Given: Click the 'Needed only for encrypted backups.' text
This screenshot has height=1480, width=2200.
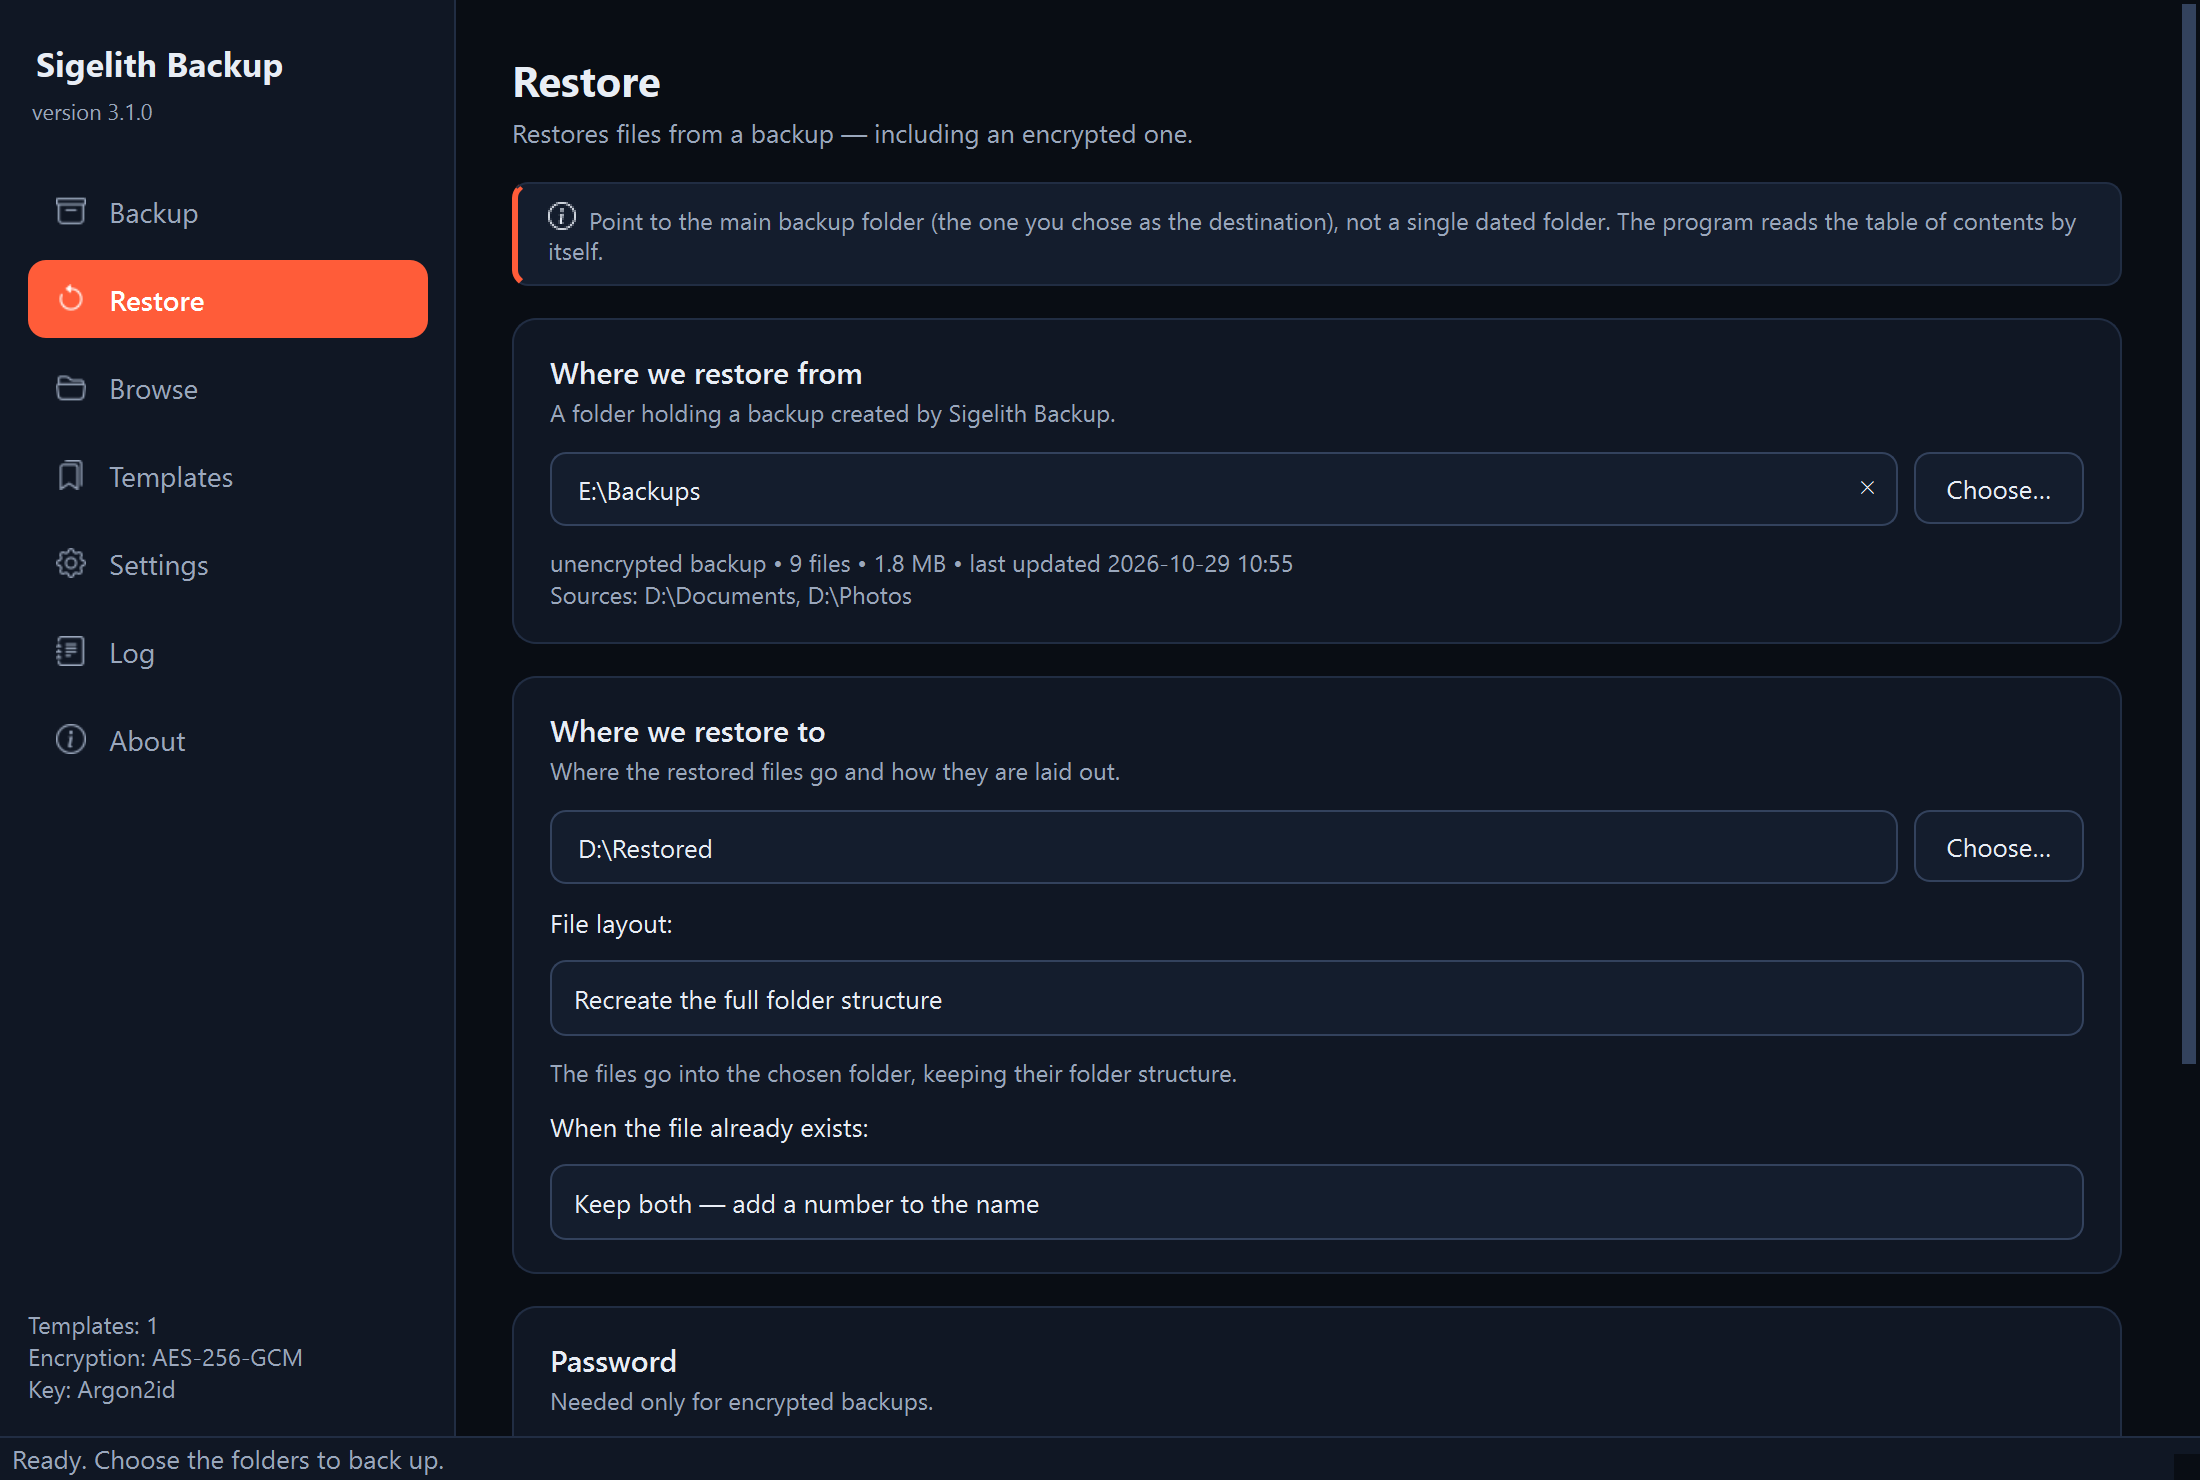Looking at the screenshot, I should pyautogui.click(x=742, y=1402).
